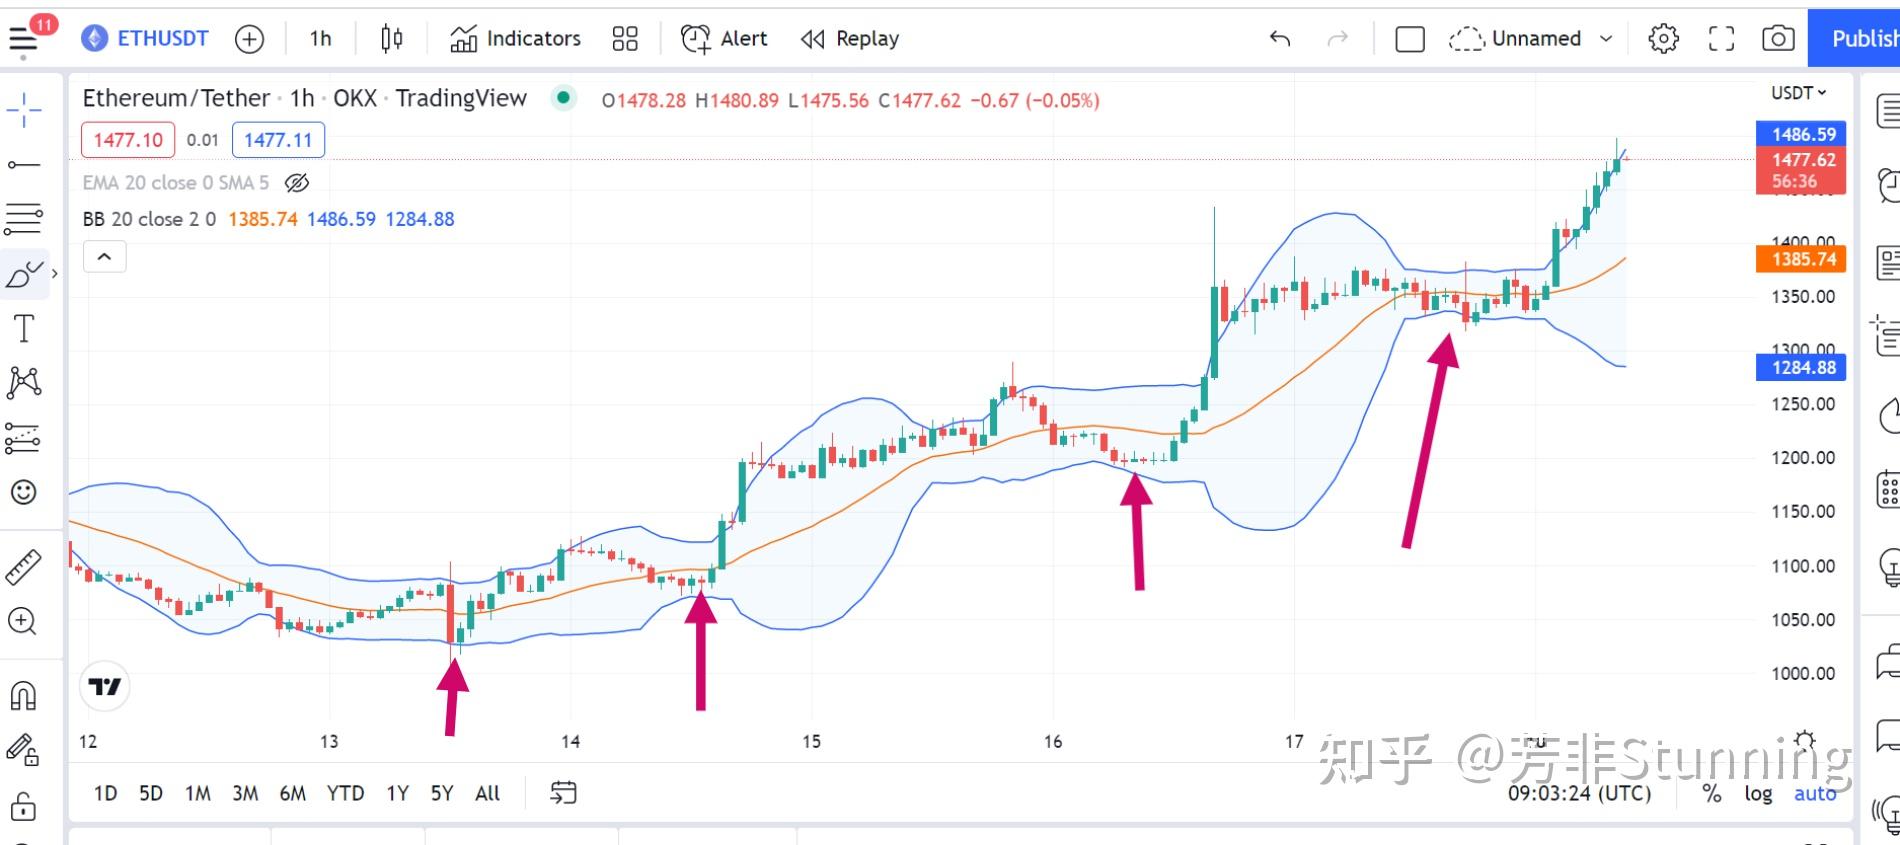Create a new Alert
The width and height of the screenshot is (1900, 845).
724,38
